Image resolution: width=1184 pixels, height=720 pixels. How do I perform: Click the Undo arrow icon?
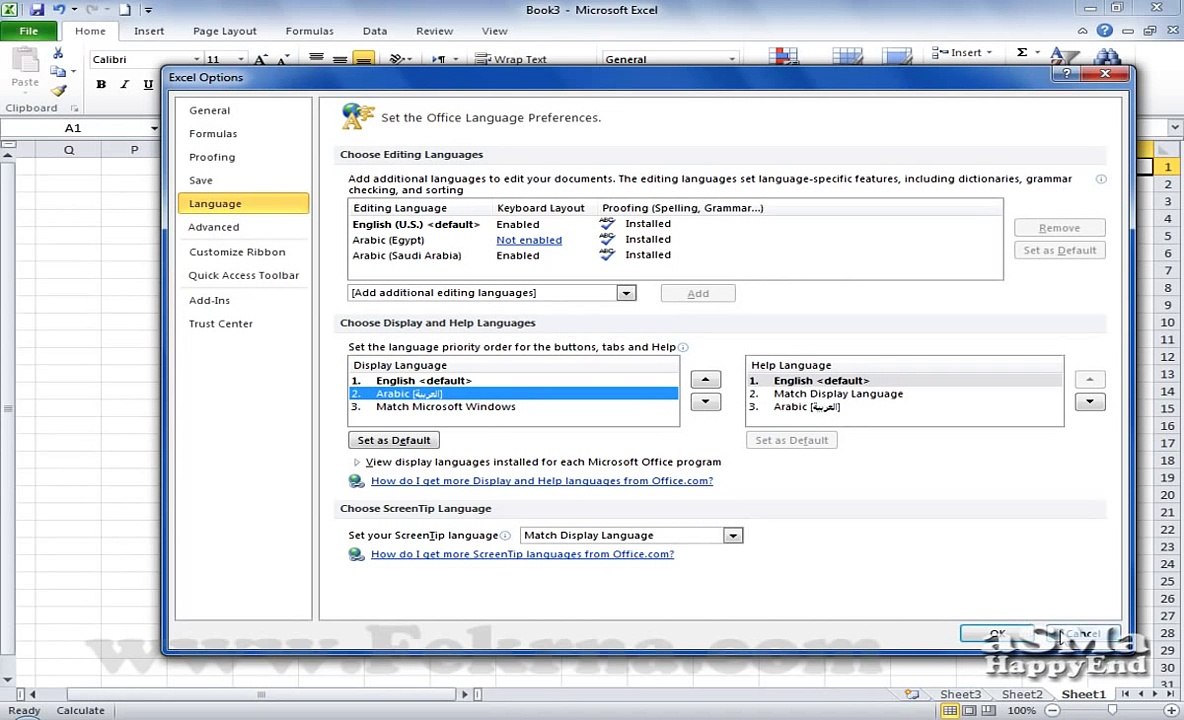click(58, 10)
